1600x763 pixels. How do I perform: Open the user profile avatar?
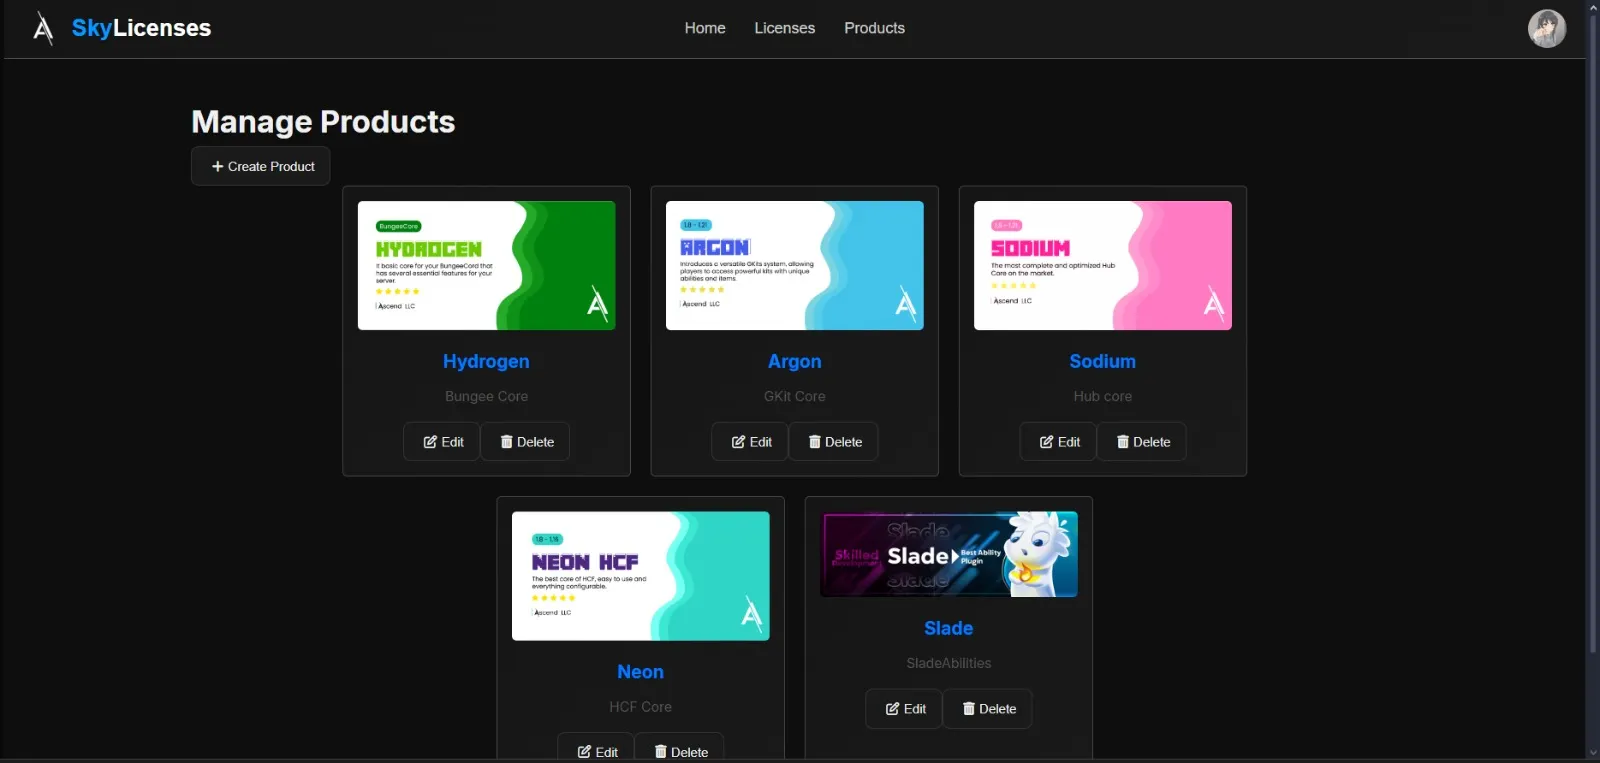pyautogui.click(x=1546, y=28)
